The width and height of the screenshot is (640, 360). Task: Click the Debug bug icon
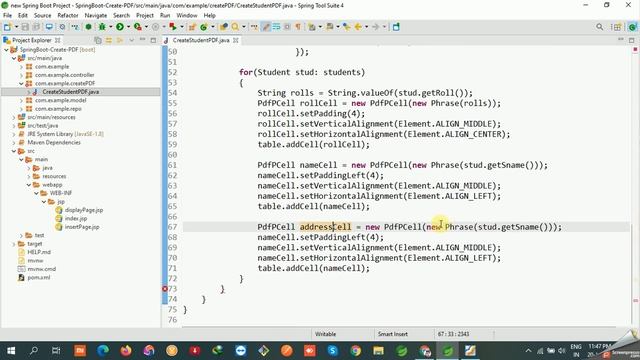pos(102,27)
